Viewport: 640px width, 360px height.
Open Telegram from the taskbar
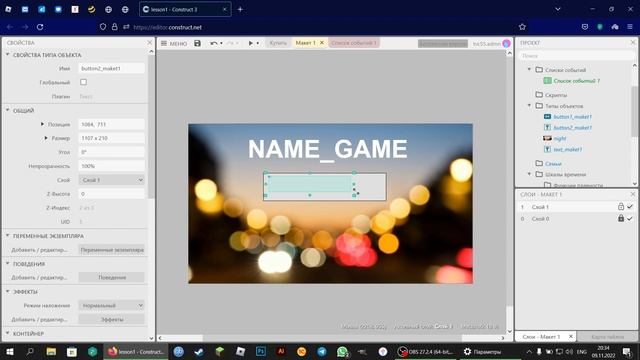click(322, 351)
